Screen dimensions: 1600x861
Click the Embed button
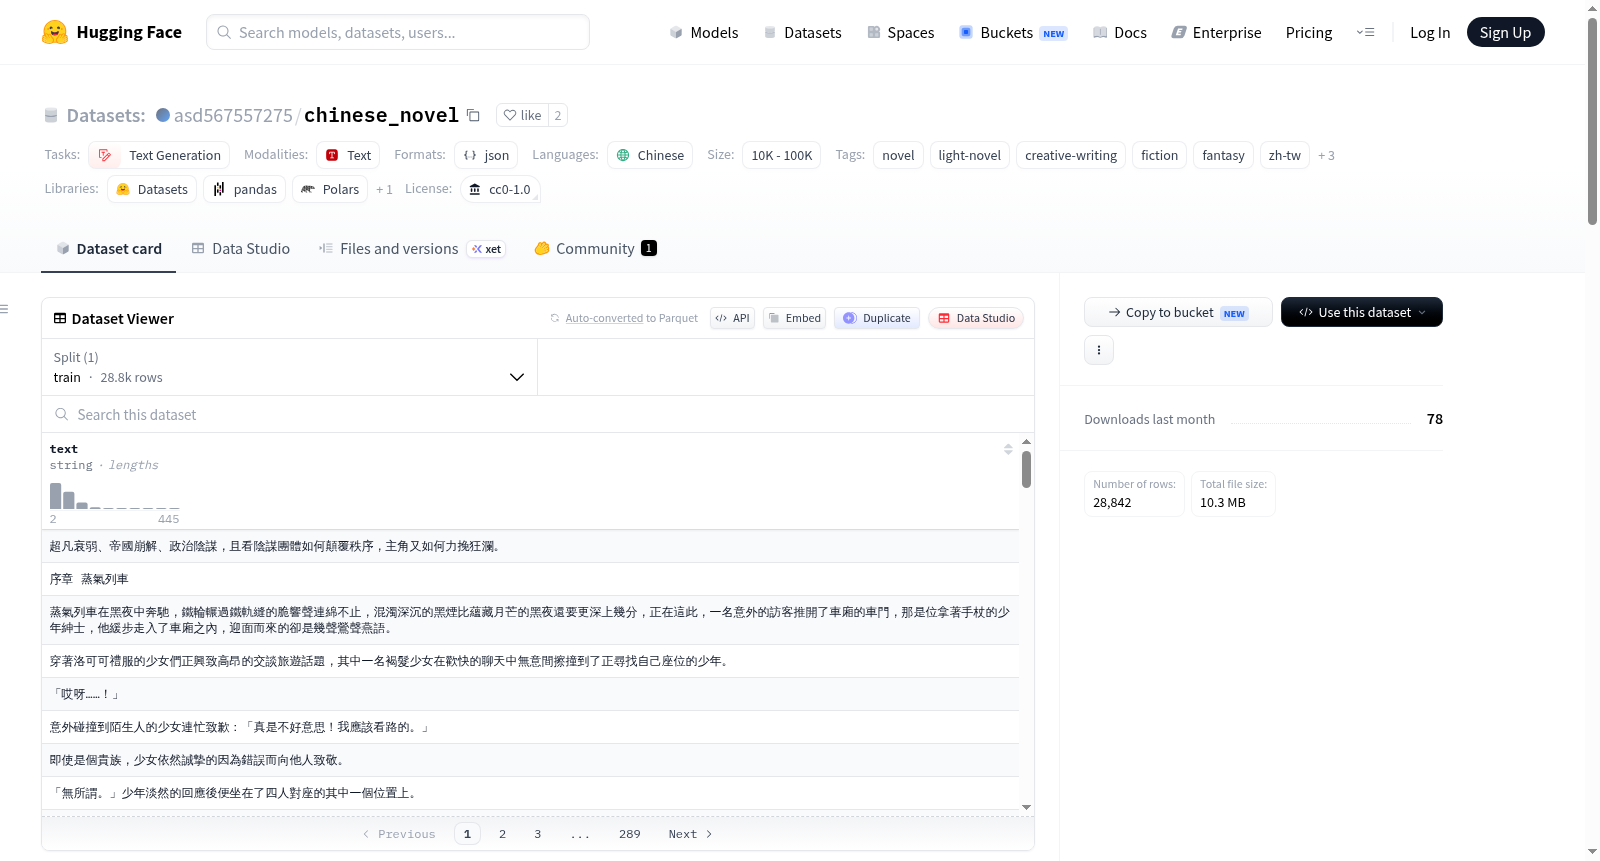click(x=794, y=318)
